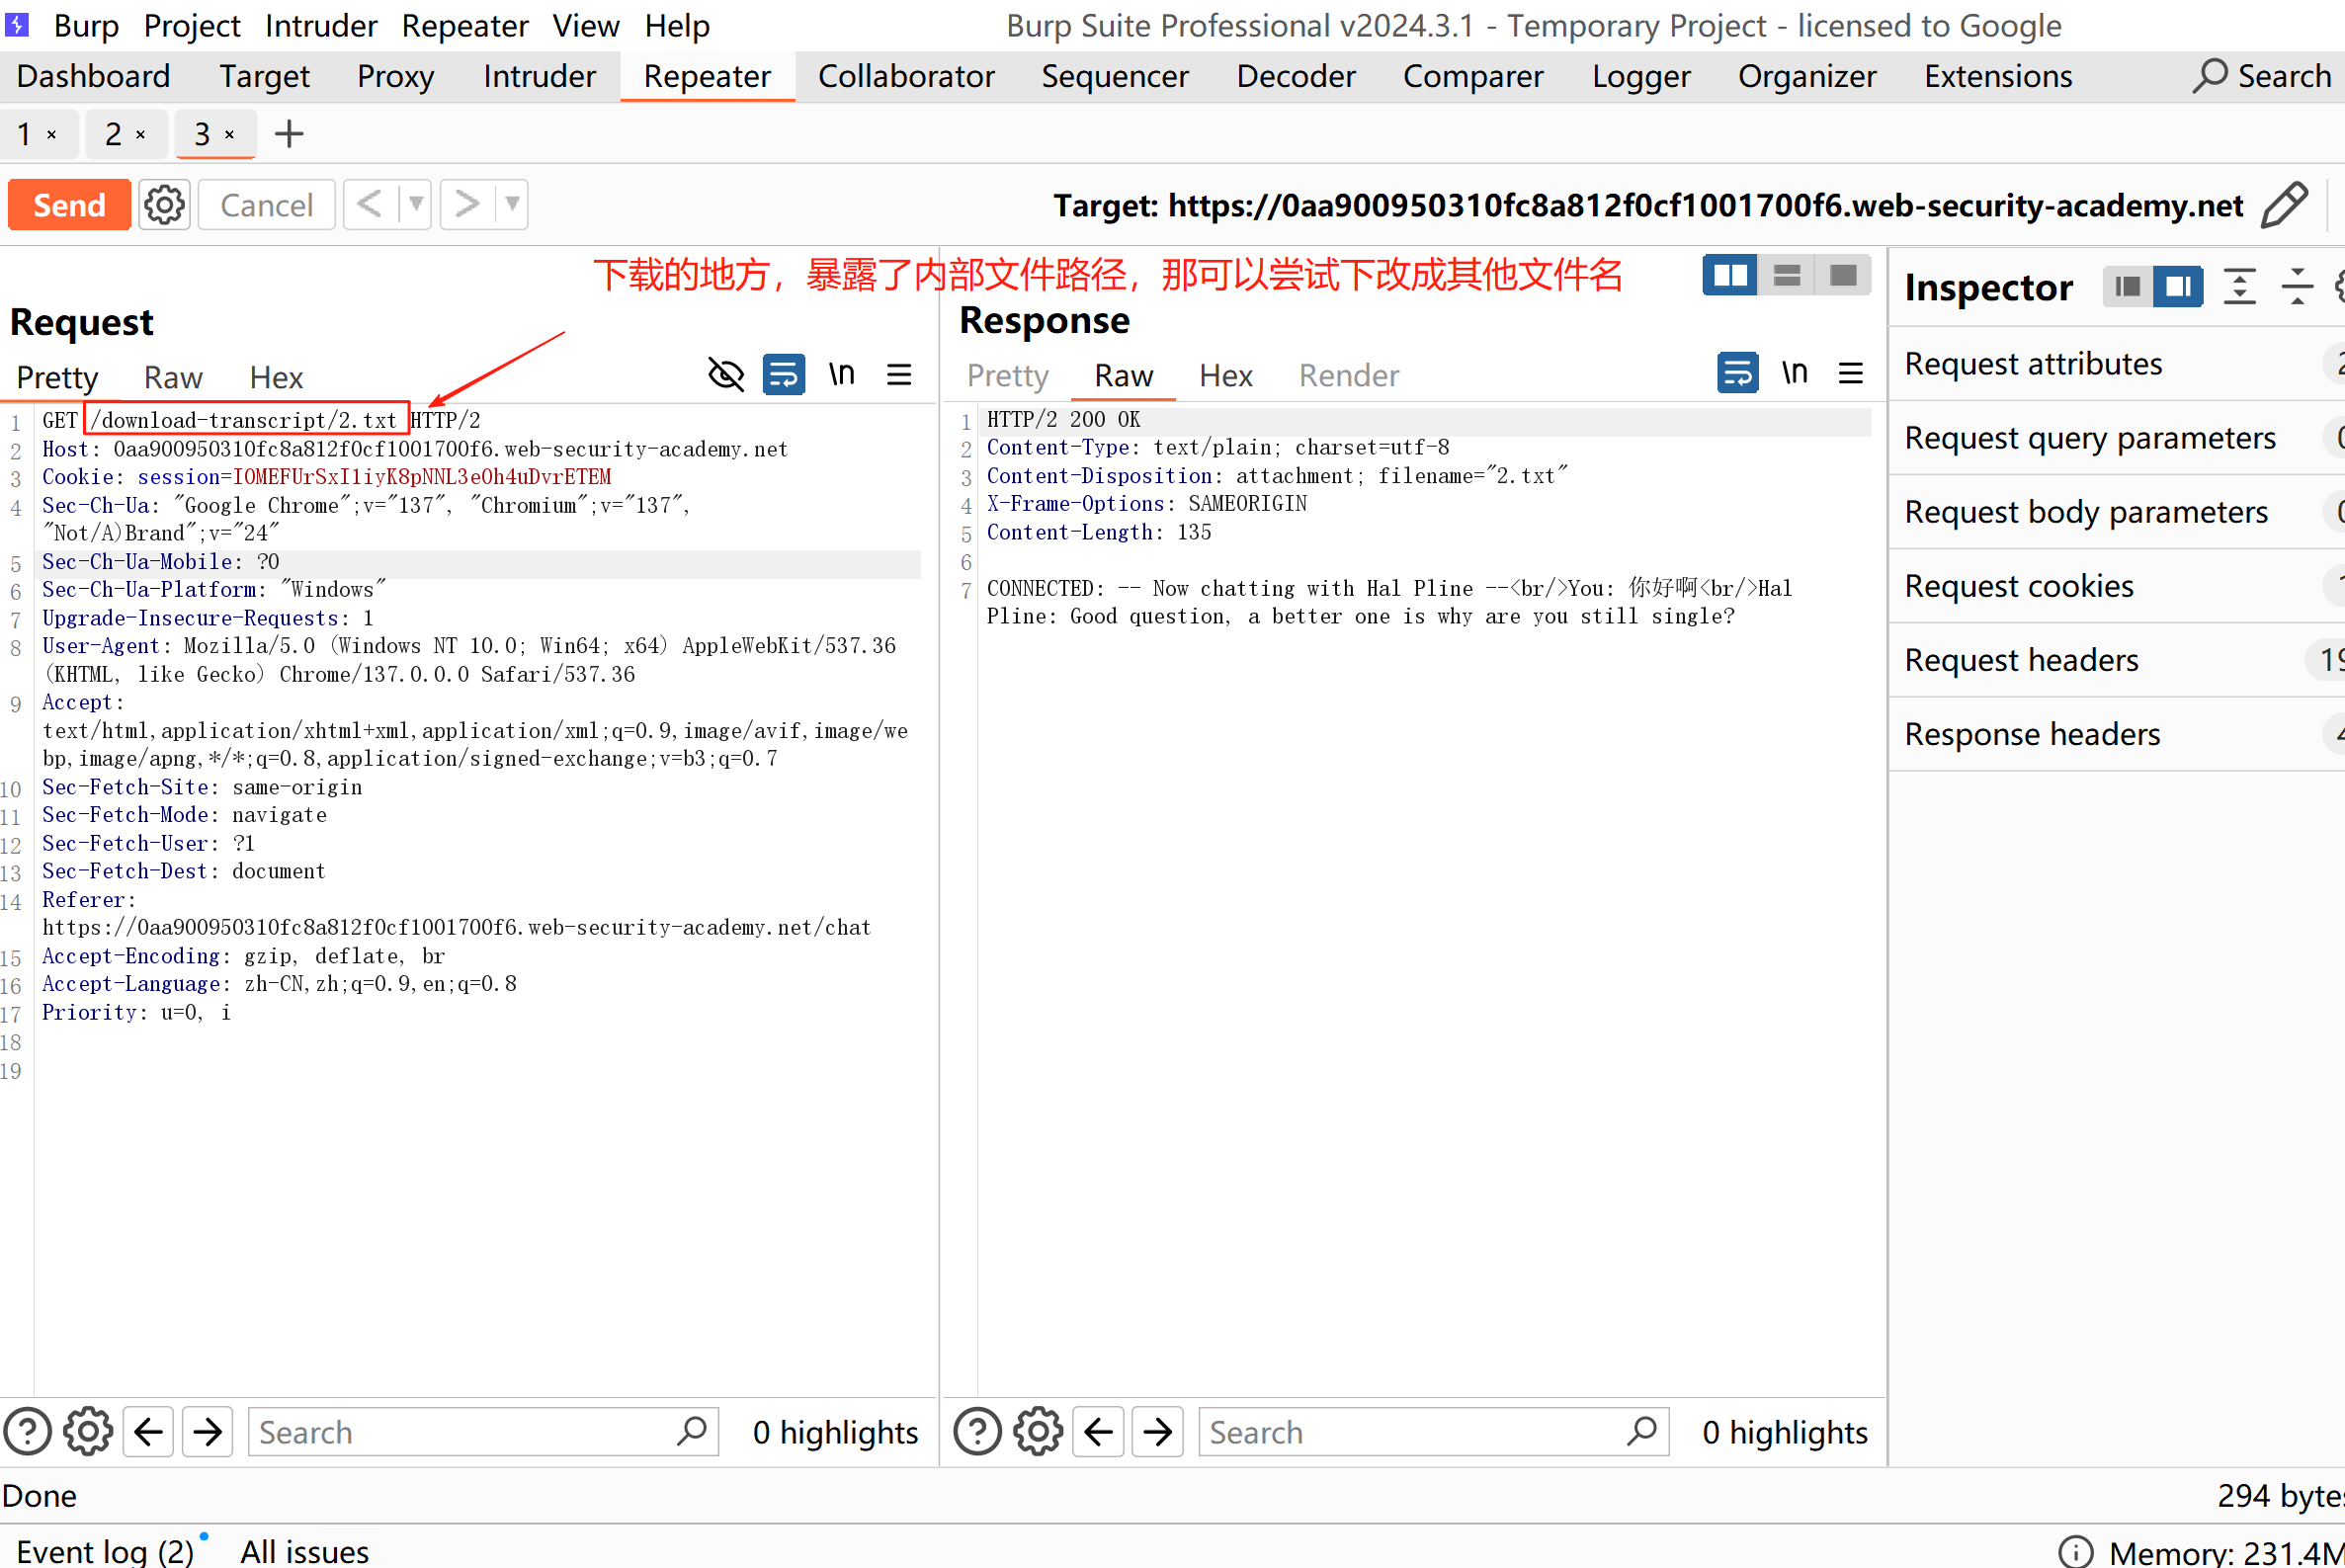The width and height of the screenshot is (2345, 1568).
Task: Select the side-by-side layout icon
Action: point(1729,275)
